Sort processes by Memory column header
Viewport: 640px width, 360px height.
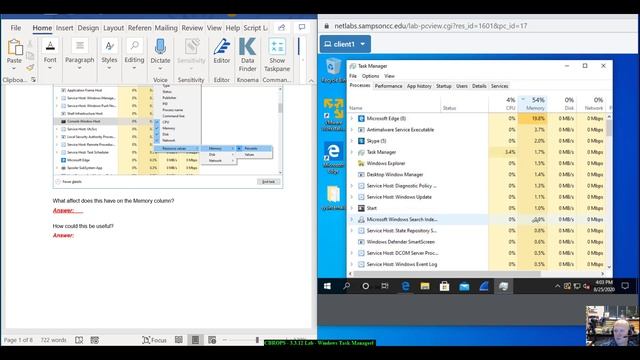533,104
